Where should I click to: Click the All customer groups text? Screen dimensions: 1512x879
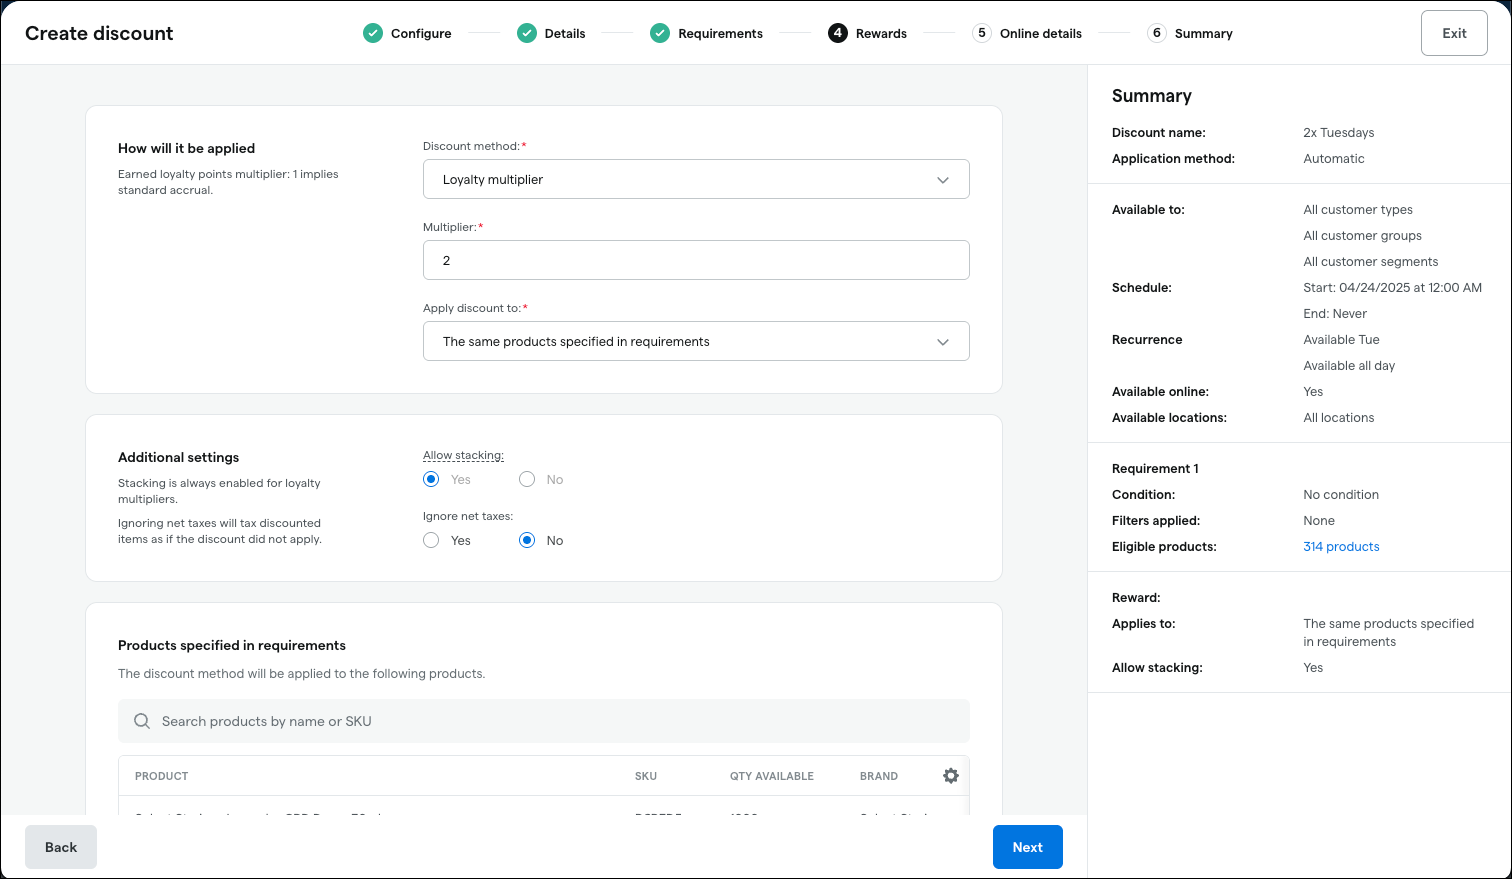coord(1362,235)
